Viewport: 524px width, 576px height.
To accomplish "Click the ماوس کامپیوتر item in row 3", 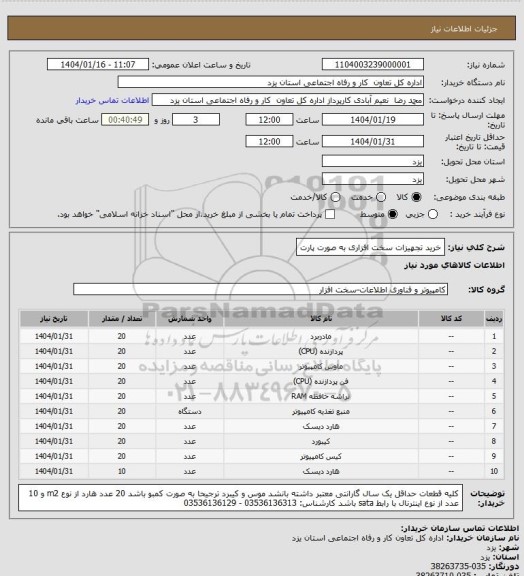I will pyautogui.click(x=321, y=367).
